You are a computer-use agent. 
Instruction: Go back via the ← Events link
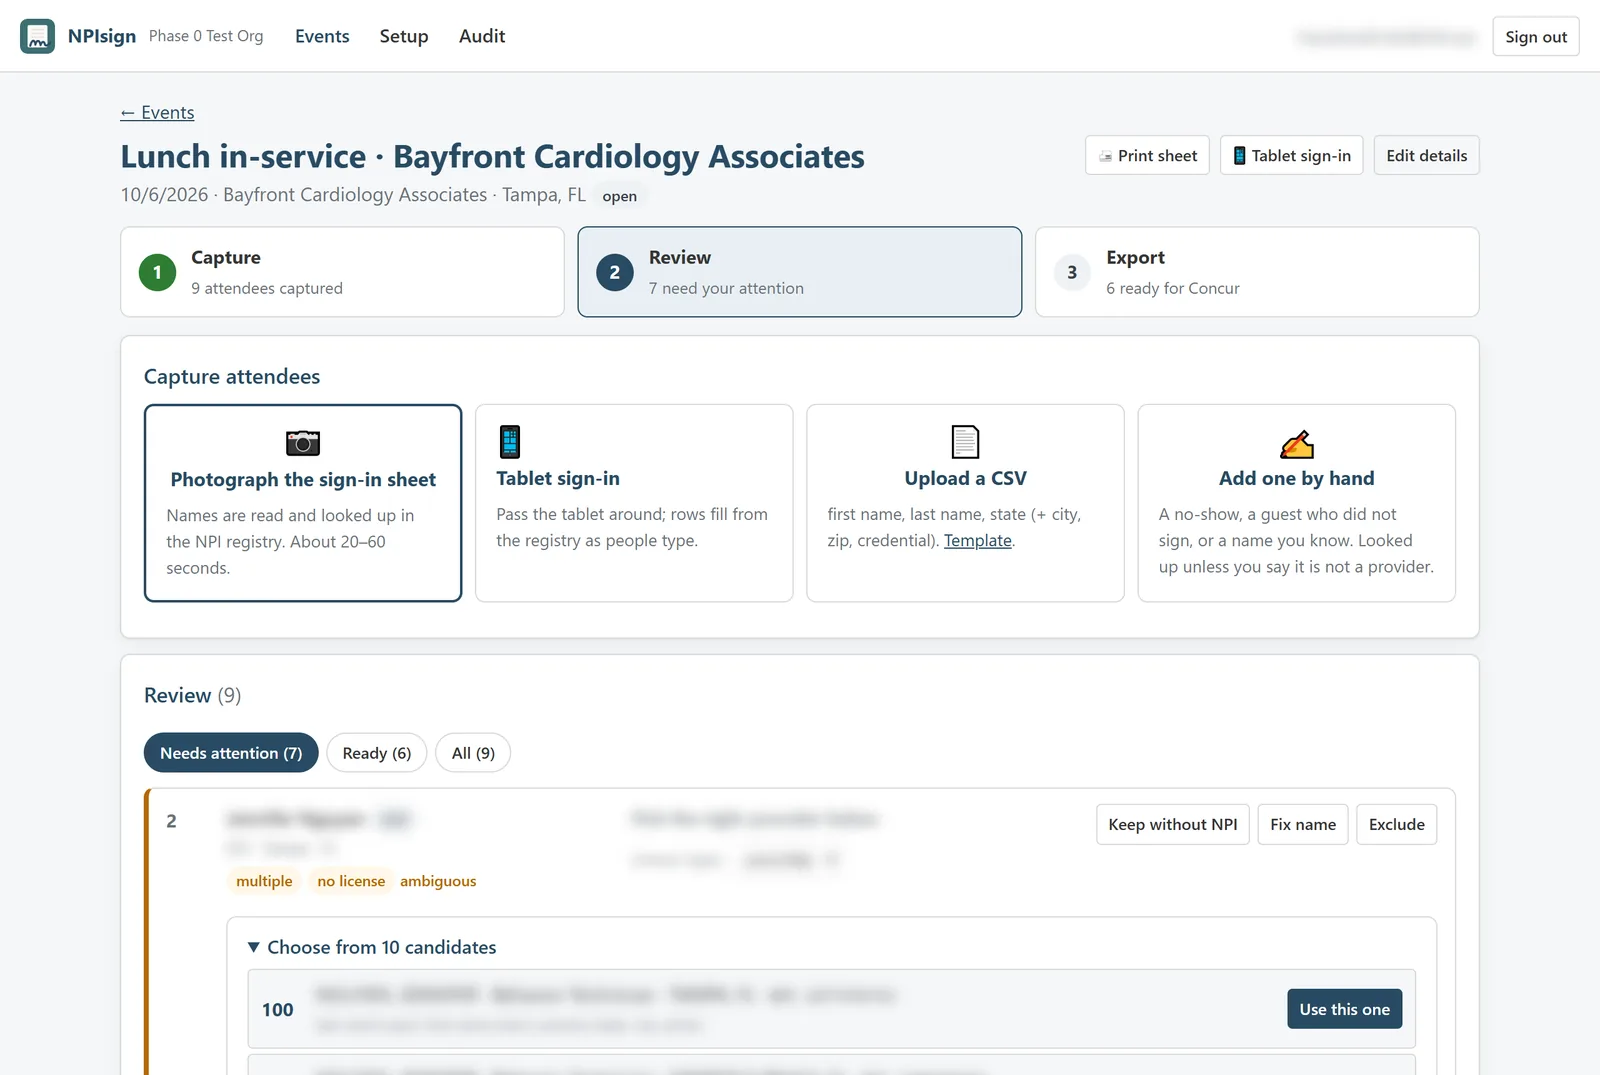(158, 113)
